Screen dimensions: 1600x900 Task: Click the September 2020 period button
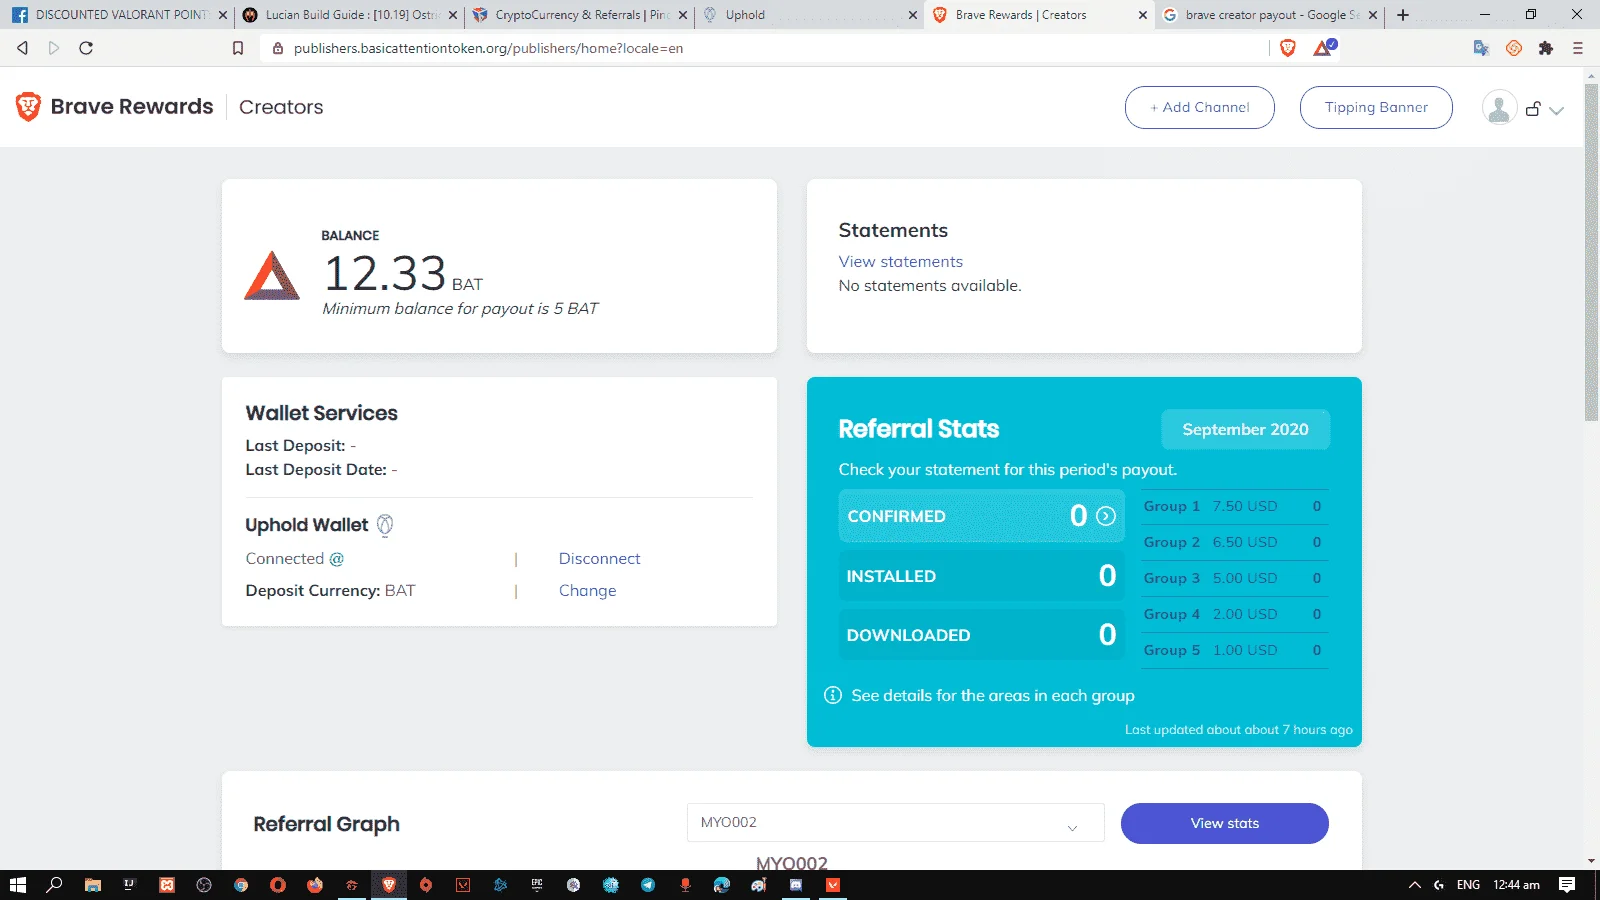[1245, 429]
